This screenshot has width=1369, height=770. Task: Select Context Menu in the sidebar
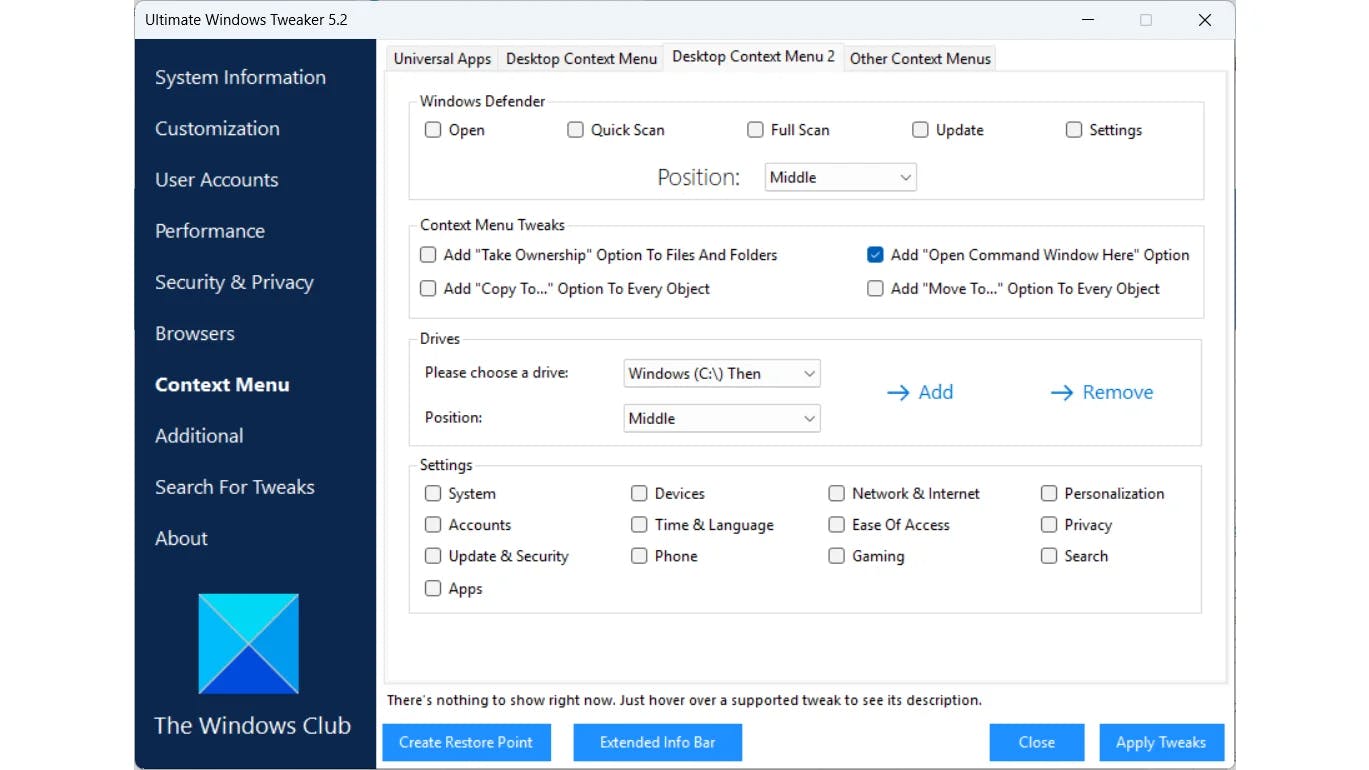click(x=222, y=385)
